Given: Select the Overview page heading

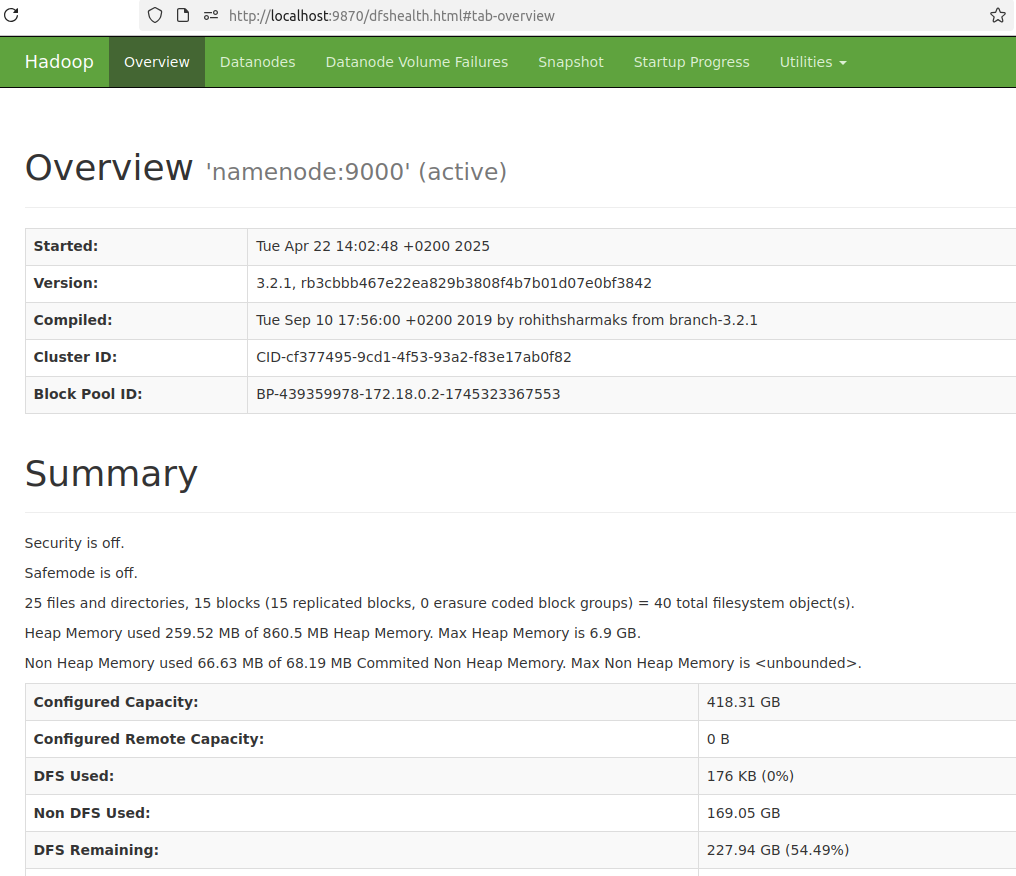Looking at the screenshot, I should tap(109, 168).
